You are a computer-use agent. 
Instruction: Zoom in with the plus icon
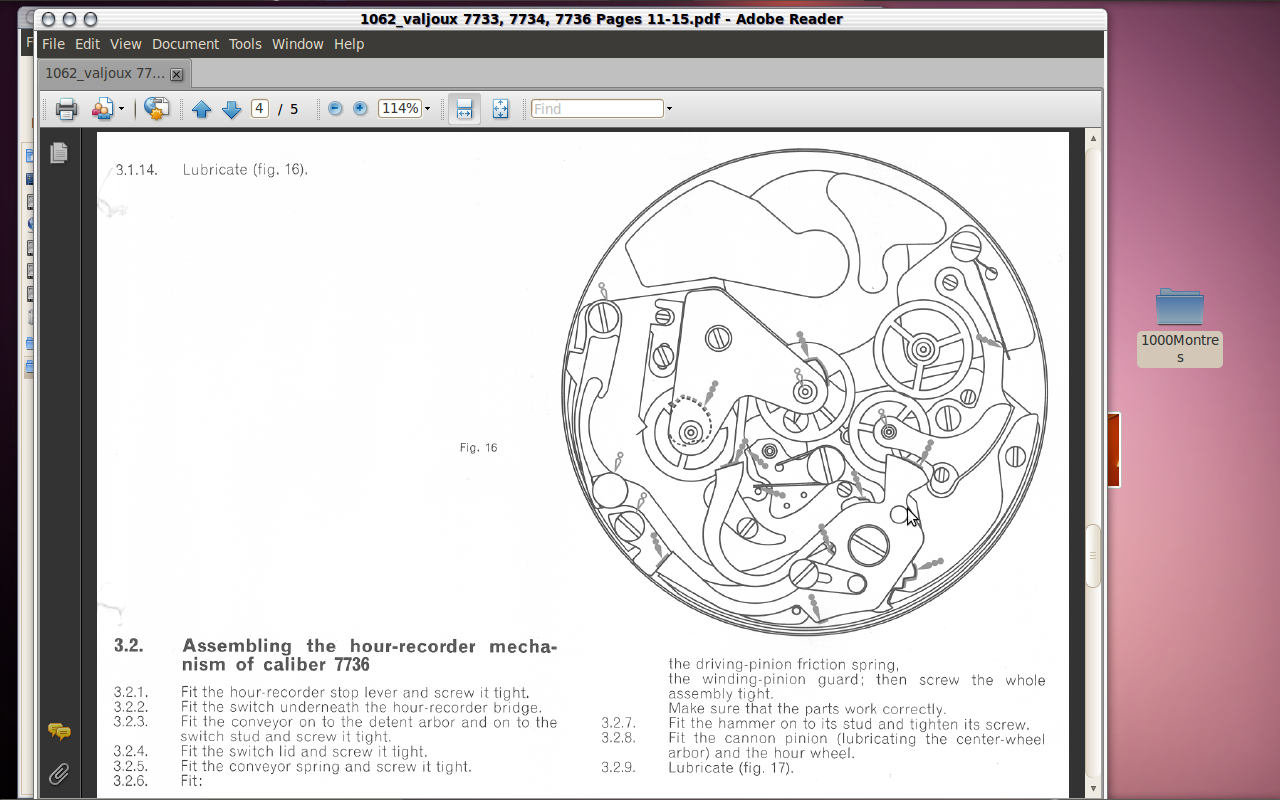click(x=360, y=108)
